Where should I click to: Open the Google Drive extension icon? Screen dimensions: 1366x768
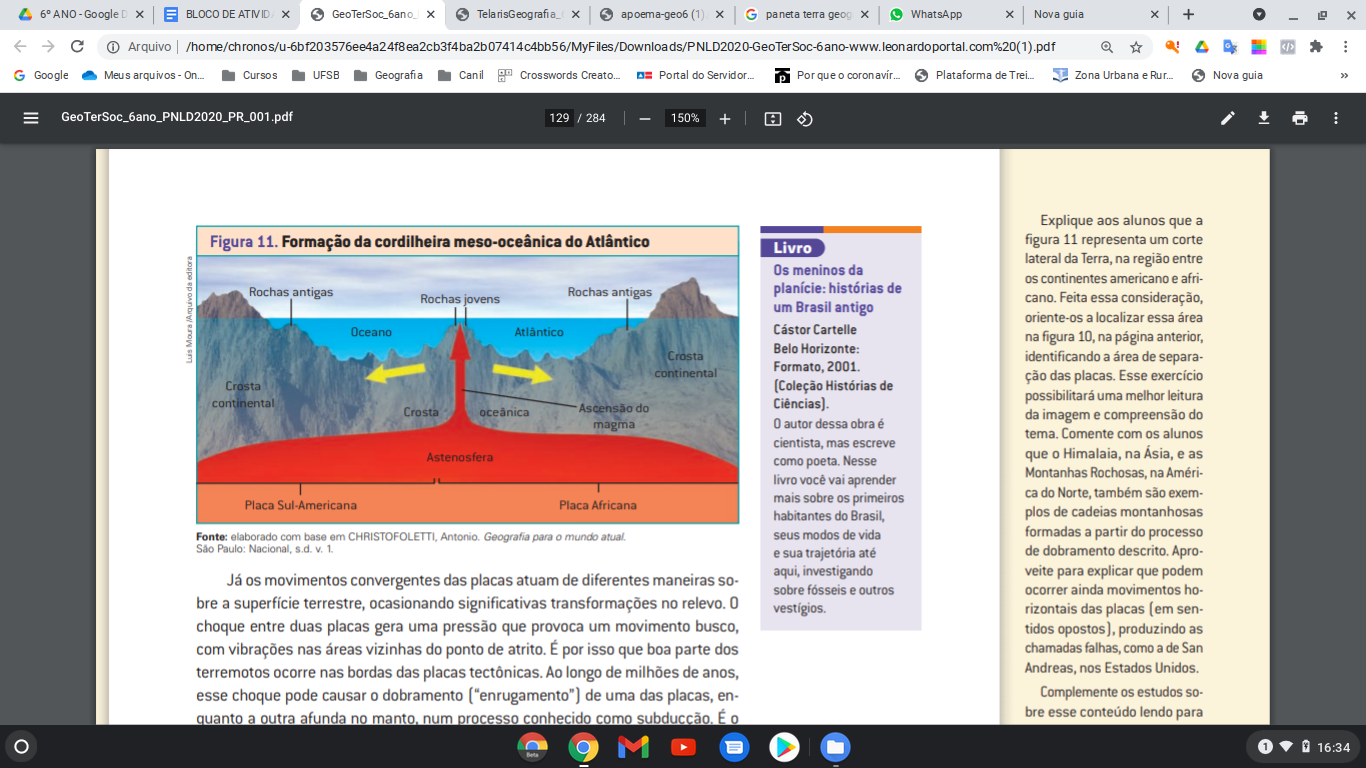point(1201,47)
